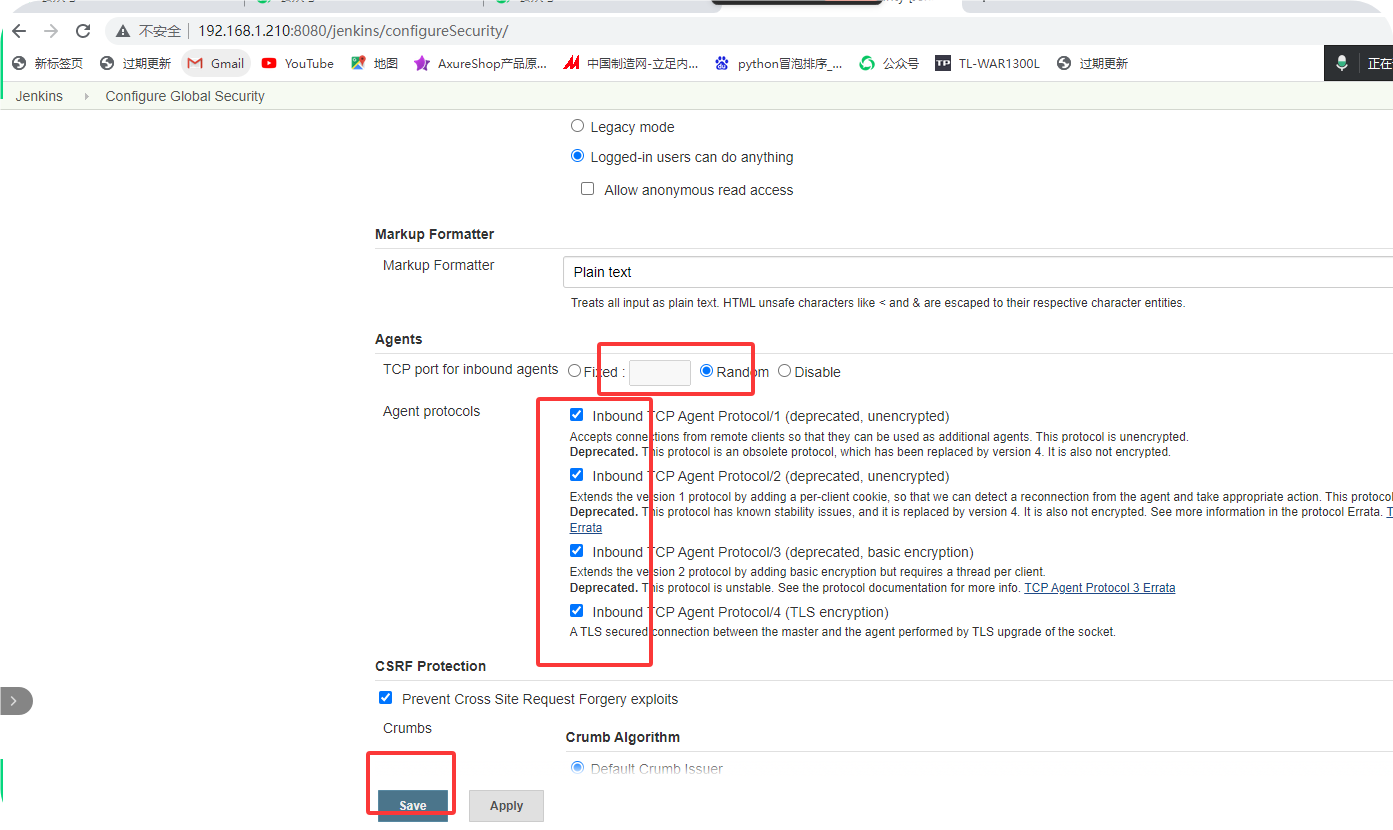The height and width of the screenshot is (830, 1393).
Task: Select Logged-in users can do anything
Action: [577, 156]
